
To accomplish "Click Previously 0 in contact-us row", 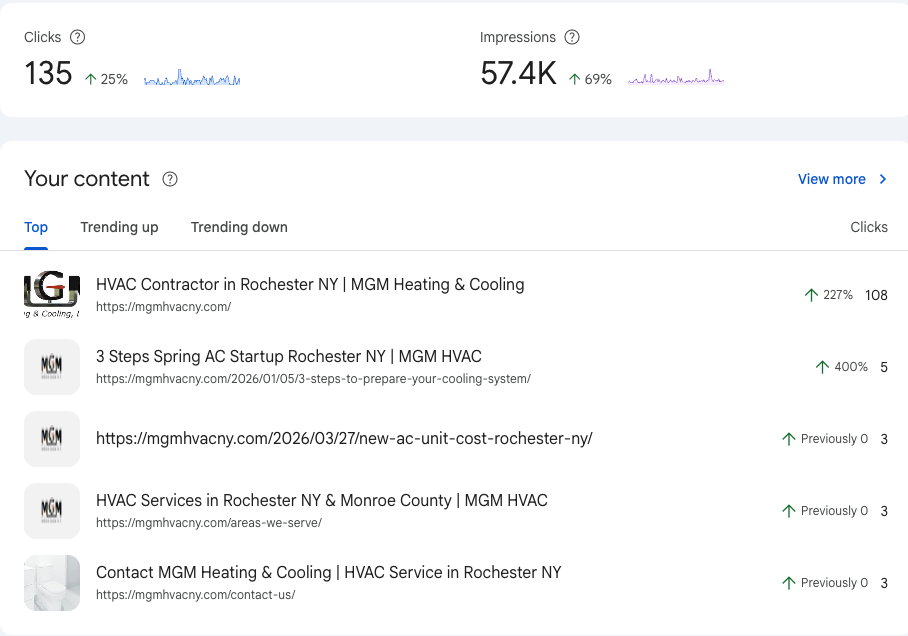I will (x=834, y=582).
